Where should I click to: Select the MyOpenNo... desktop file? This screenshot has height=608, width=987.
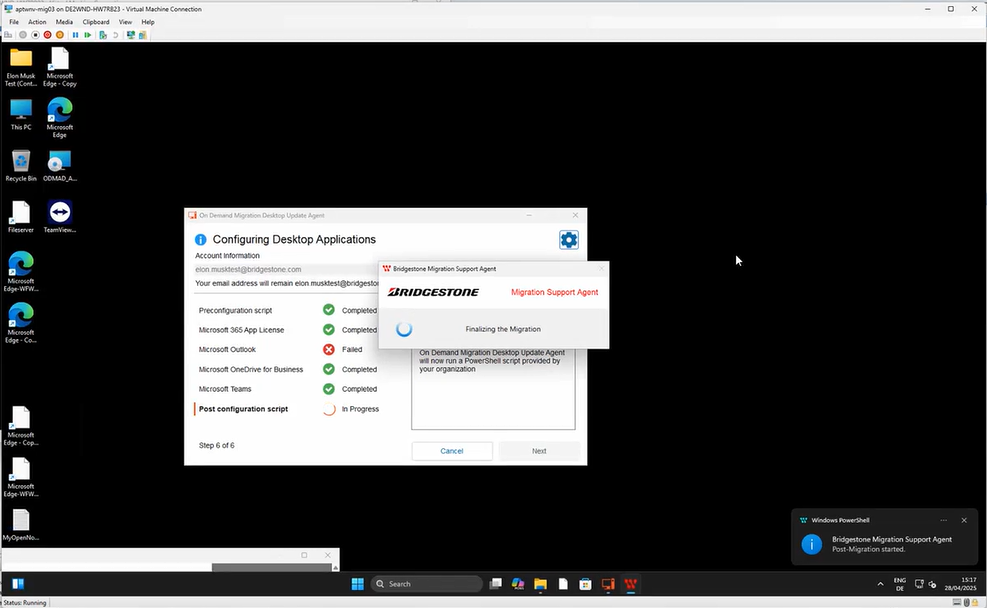click(x=21, y=525)
